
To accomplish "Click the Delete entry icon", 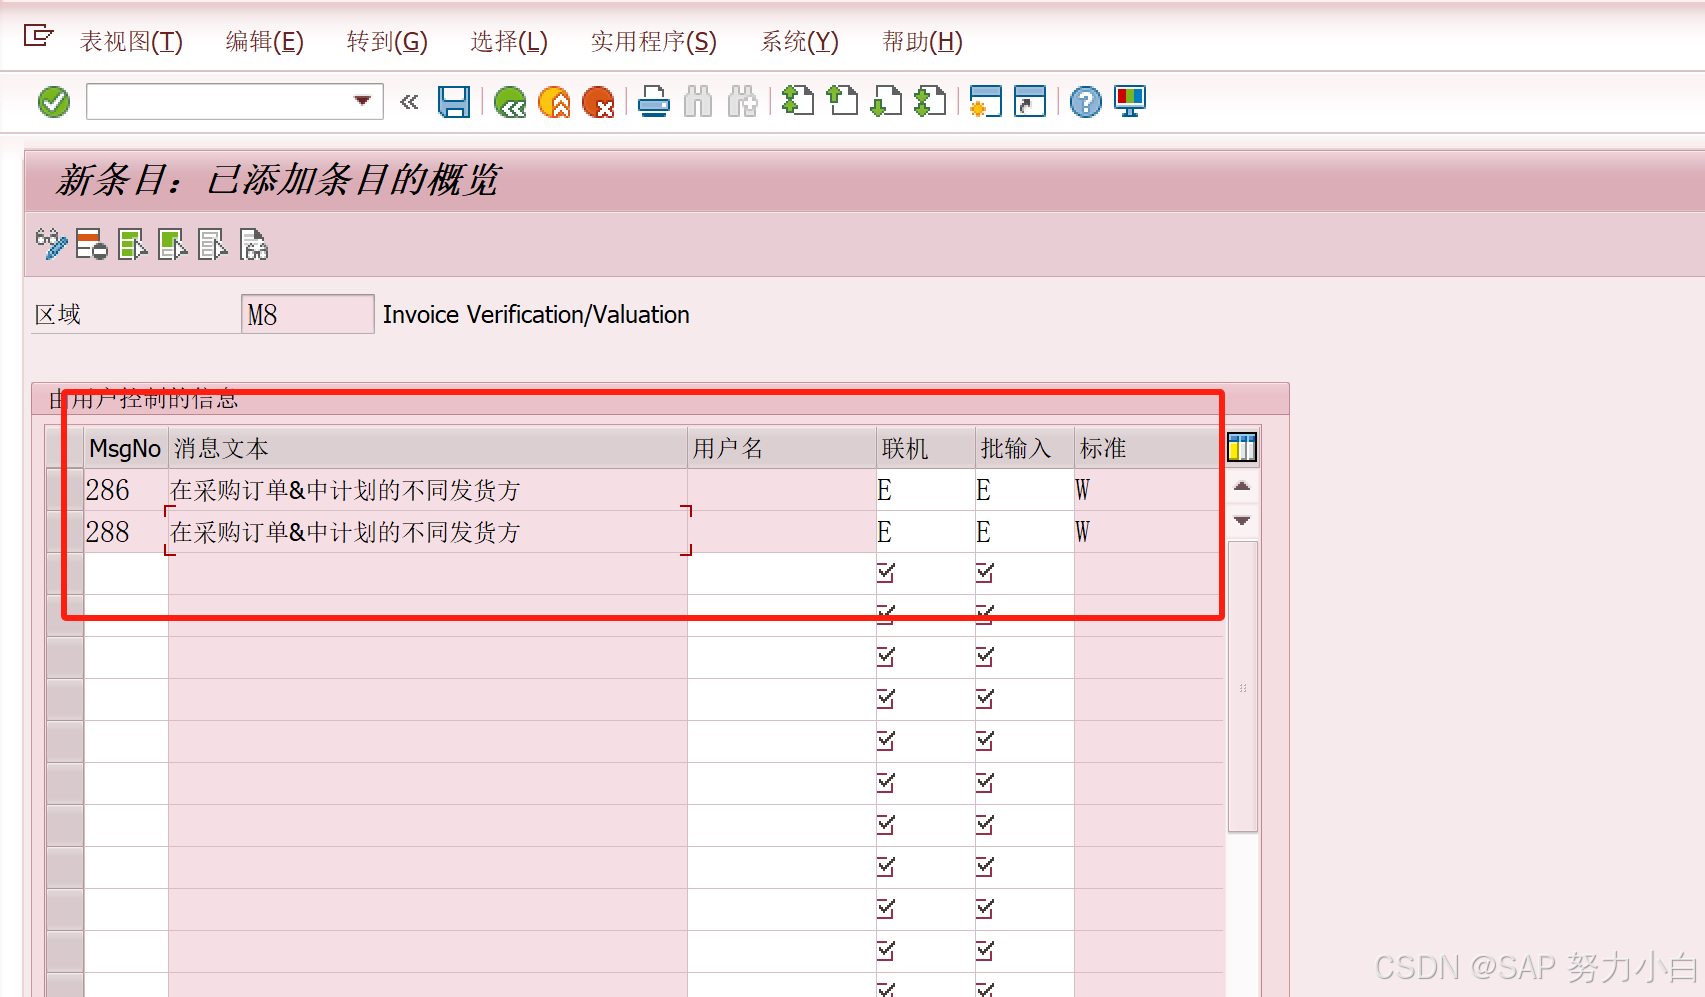I will pyautogui.click(x=92, y=244).
